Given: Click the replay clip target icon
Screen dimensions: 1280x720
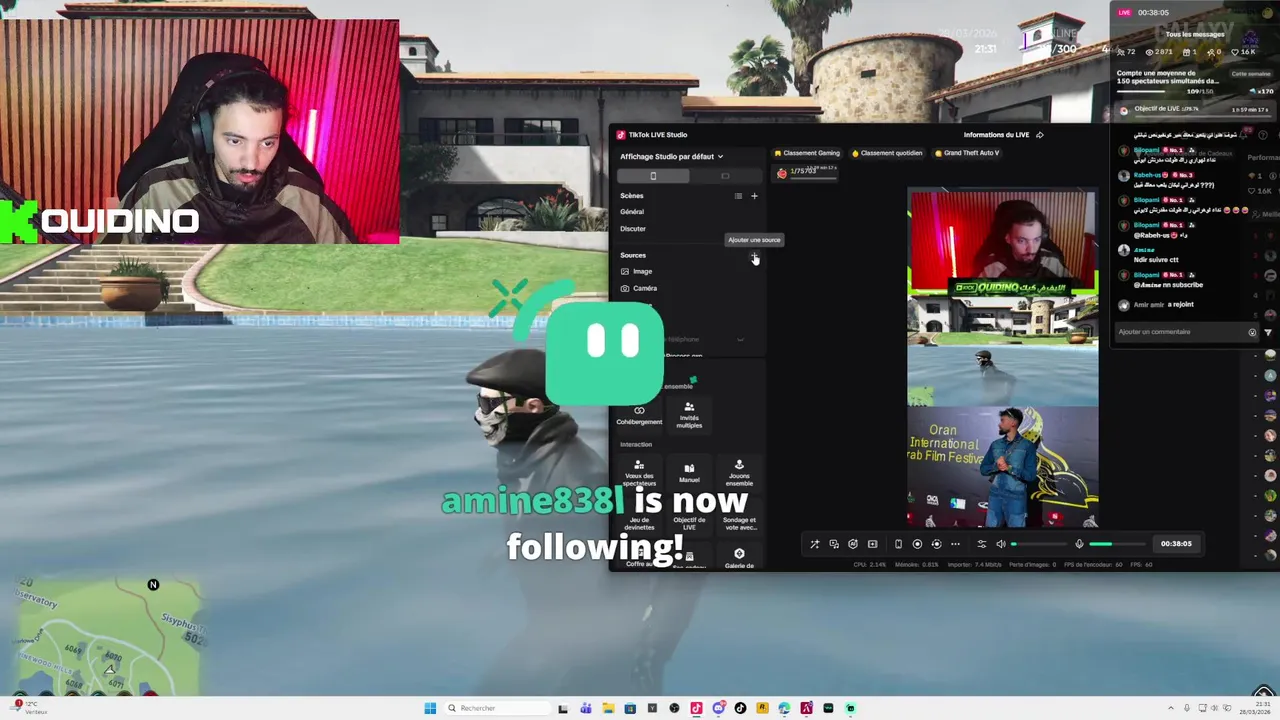Looking at the screenshot, I should 936,544.
